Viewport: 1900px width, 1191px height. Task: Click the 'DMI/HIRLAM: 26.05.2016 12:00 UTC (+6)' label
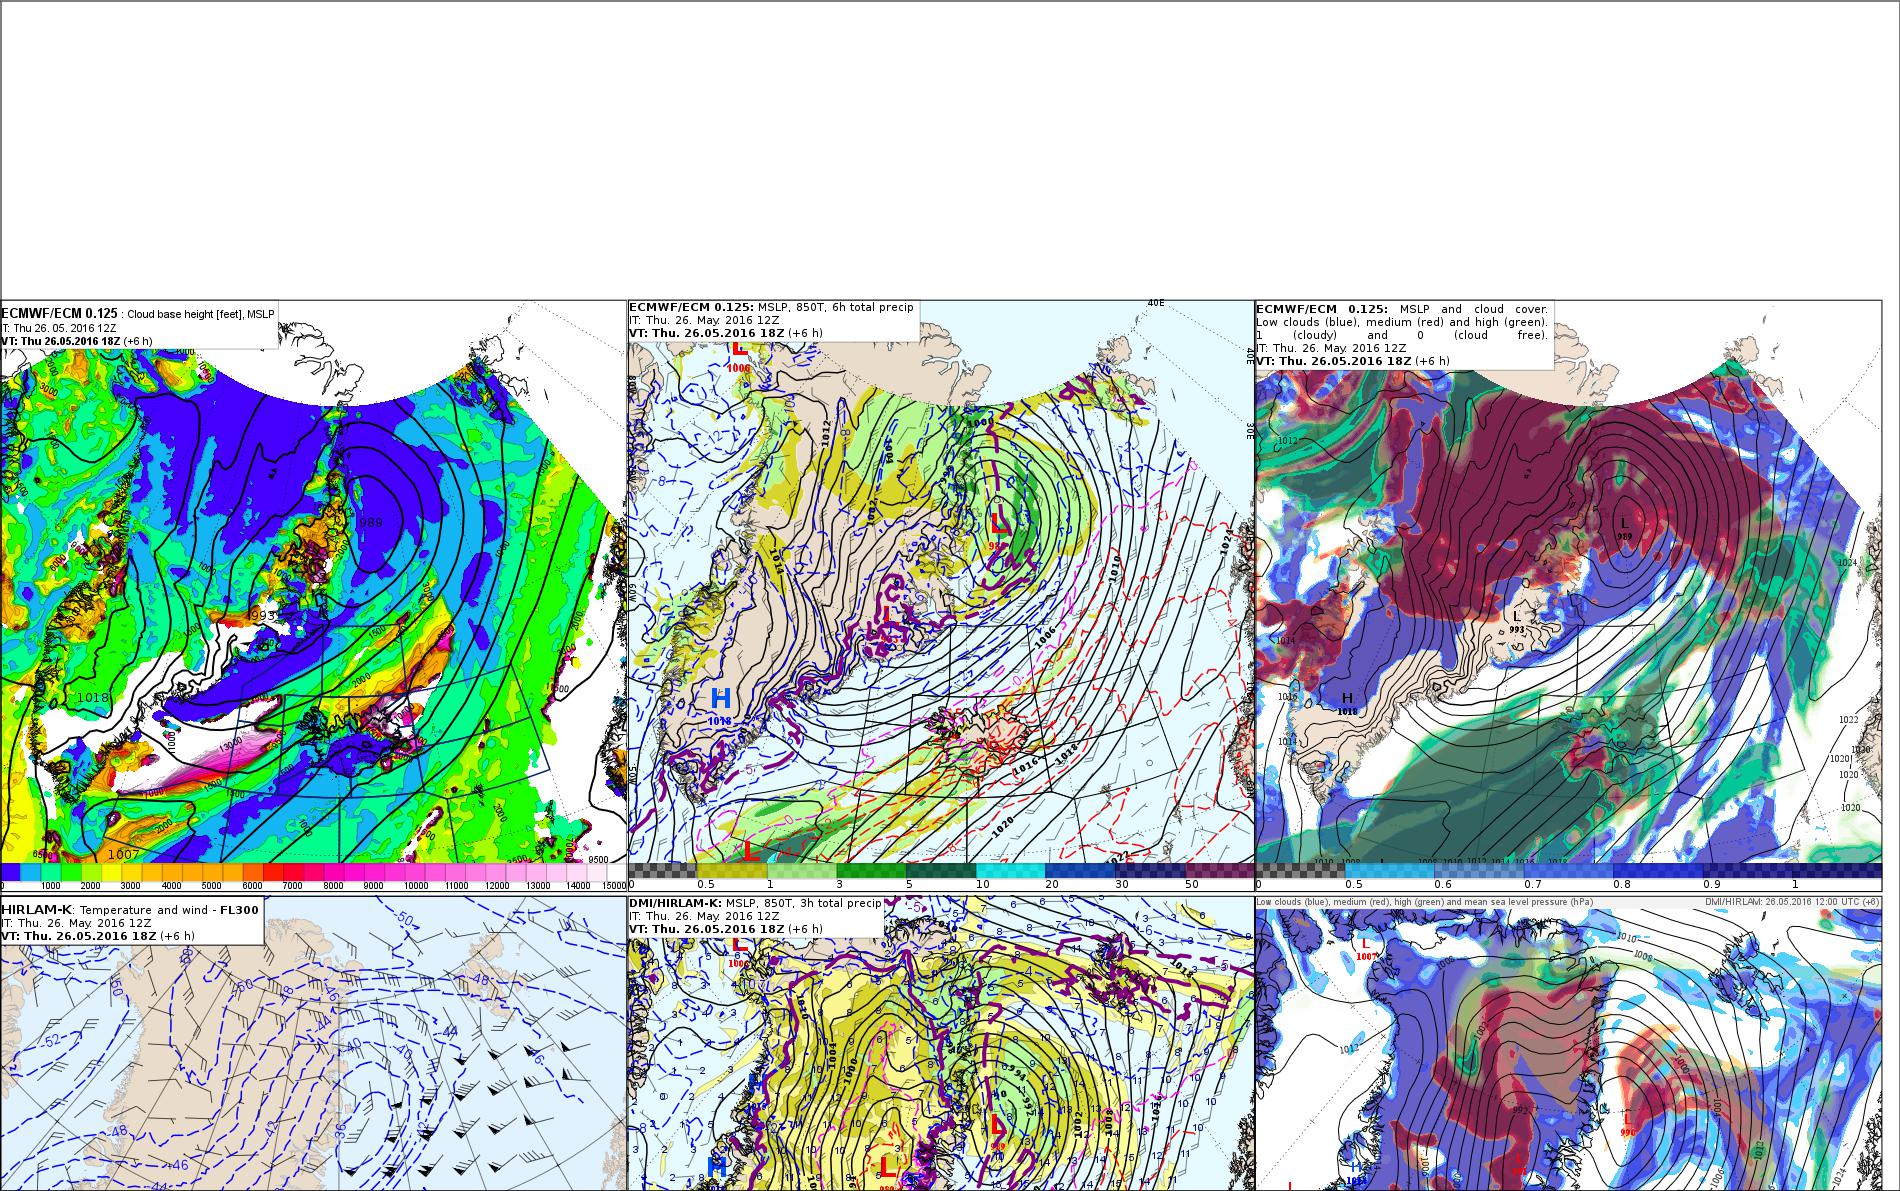[x=1793, y=902]
